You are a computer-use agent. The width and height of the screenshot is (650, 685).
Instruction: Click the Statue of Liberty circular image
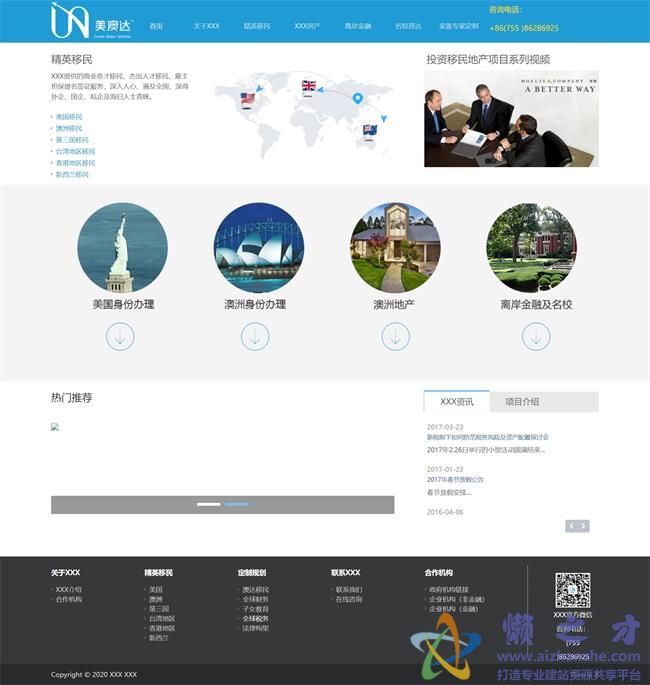[122, 248]
